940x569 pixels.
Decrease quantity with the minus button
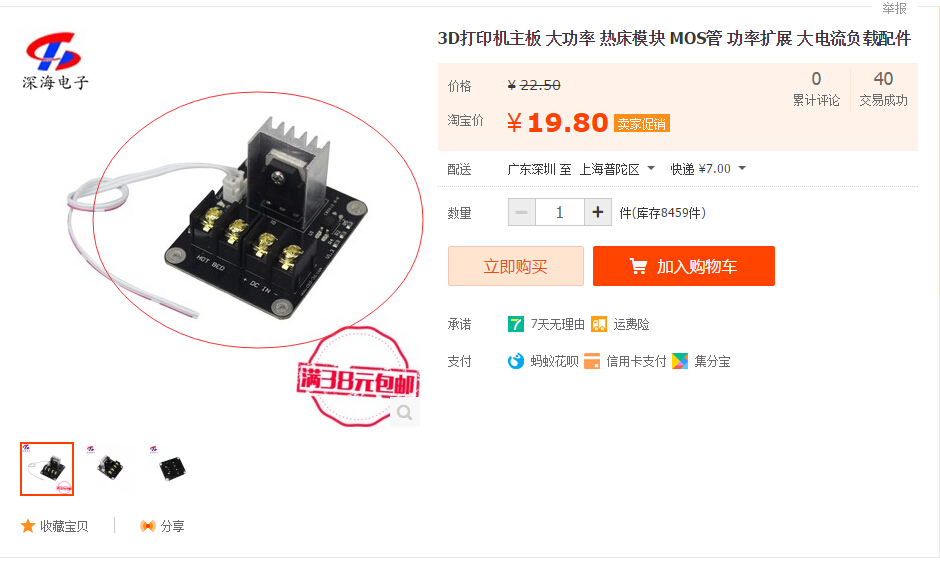[x=522, y=212]
